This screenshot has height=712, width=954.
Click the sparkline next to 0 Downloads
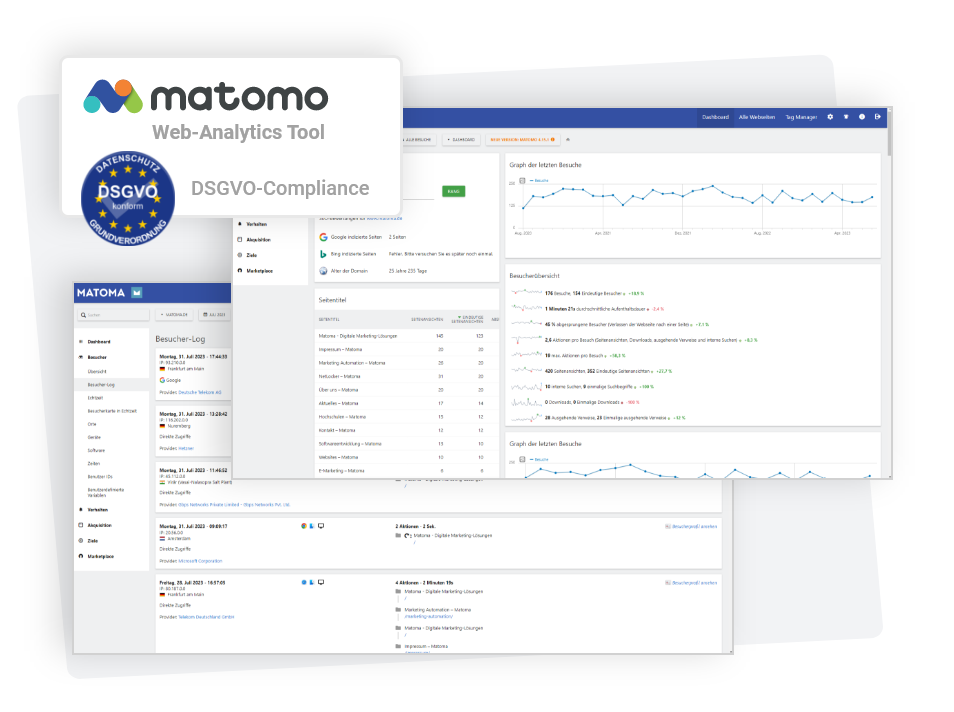[526, 402]
